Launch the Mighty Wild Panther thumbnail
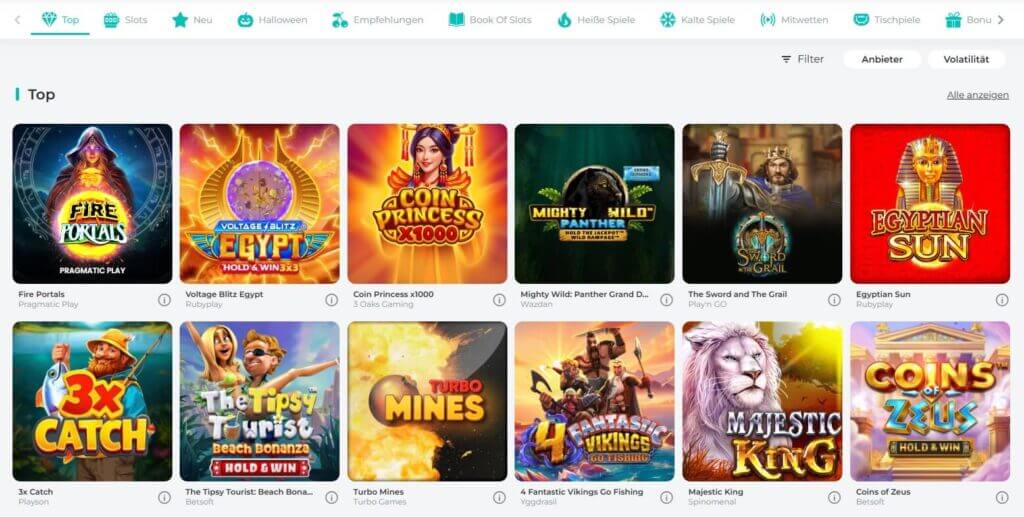Image resolution: width=1024 pixels, height=517 pixels. (x=594, y=204)
